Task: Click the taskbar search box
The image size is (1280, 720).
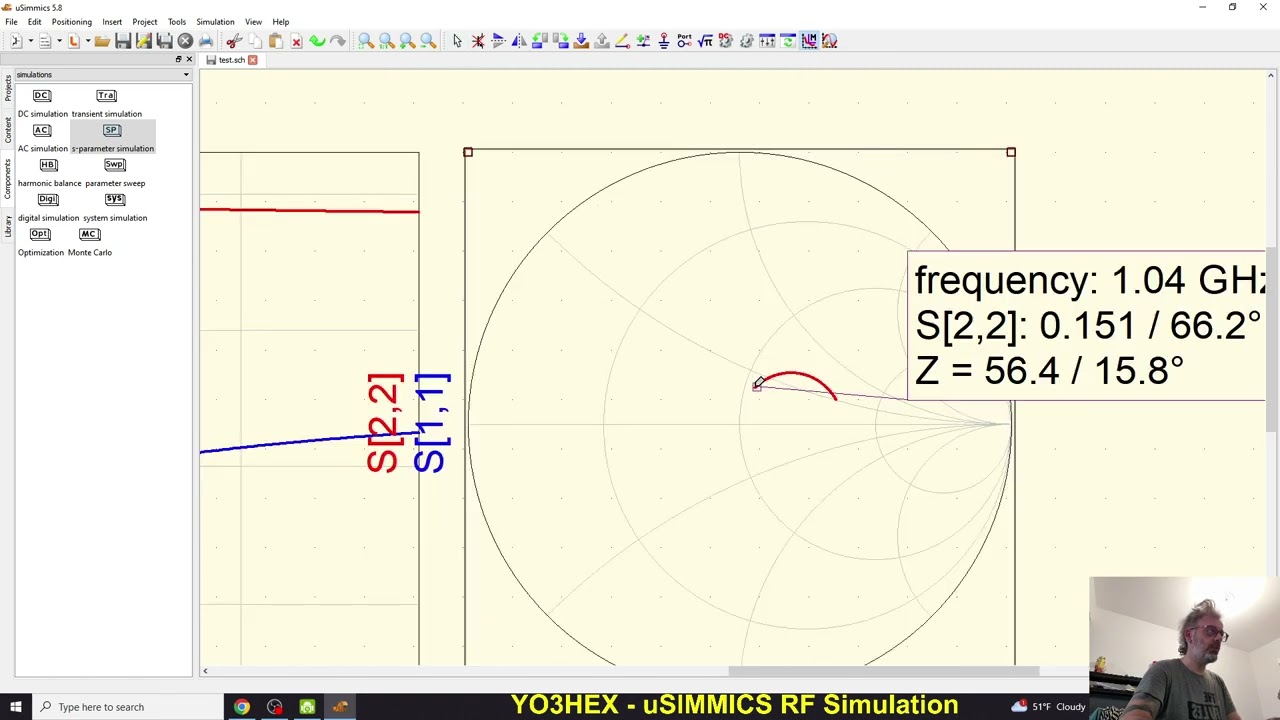Action: pyautogui.click(x=128, y=707)
